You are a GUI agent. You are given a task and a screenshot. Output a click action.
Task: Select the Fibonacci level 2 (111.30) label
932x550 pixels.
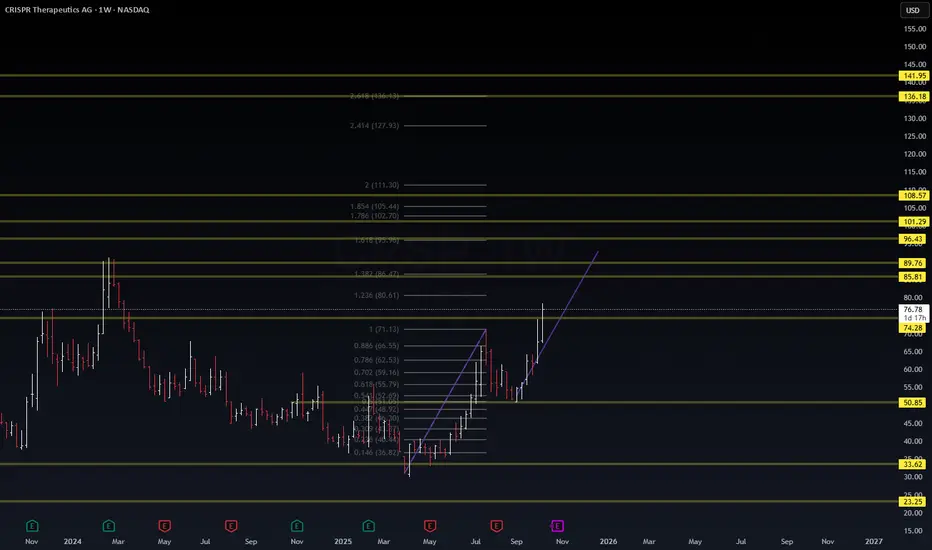382,185
